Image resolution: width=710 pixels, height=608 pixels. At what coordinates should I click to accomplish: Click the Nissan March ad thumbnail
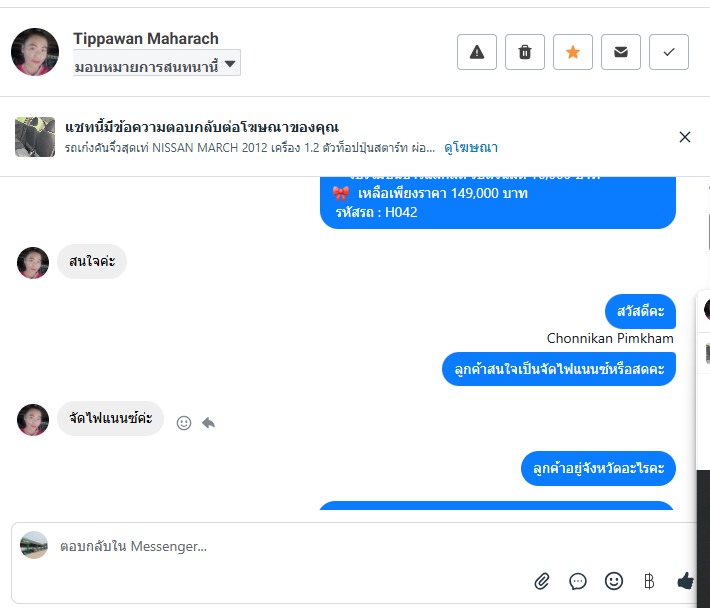pyautogui.click(x=35, y=137)
